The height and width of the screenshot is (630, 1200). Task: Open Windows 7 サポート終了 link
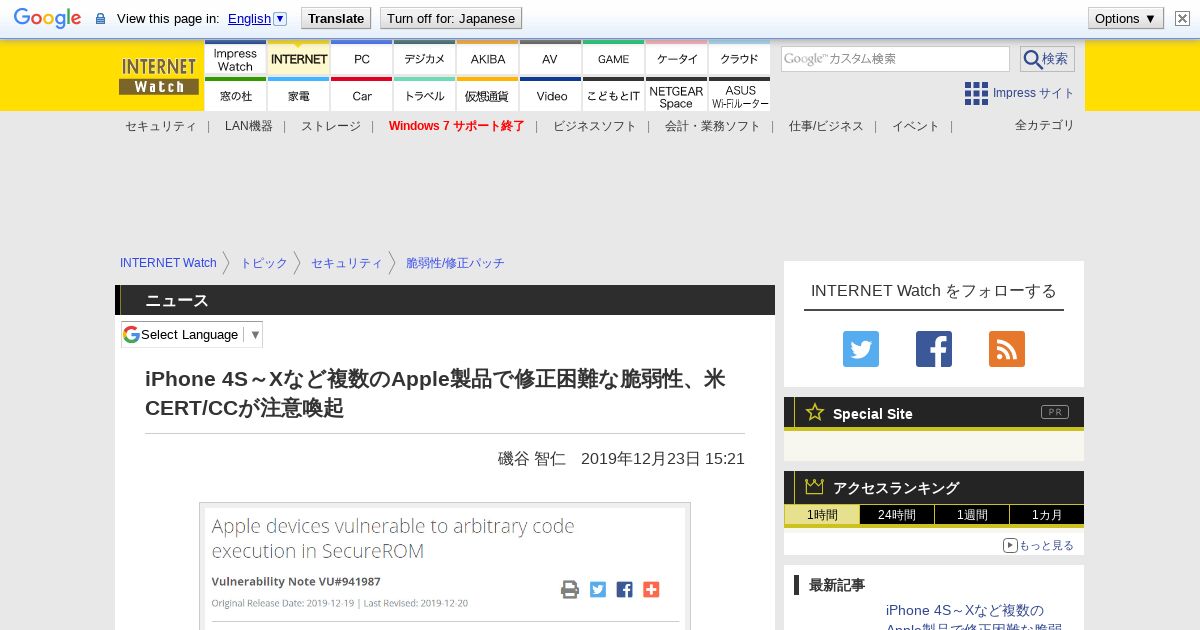(x=456, y=126)
